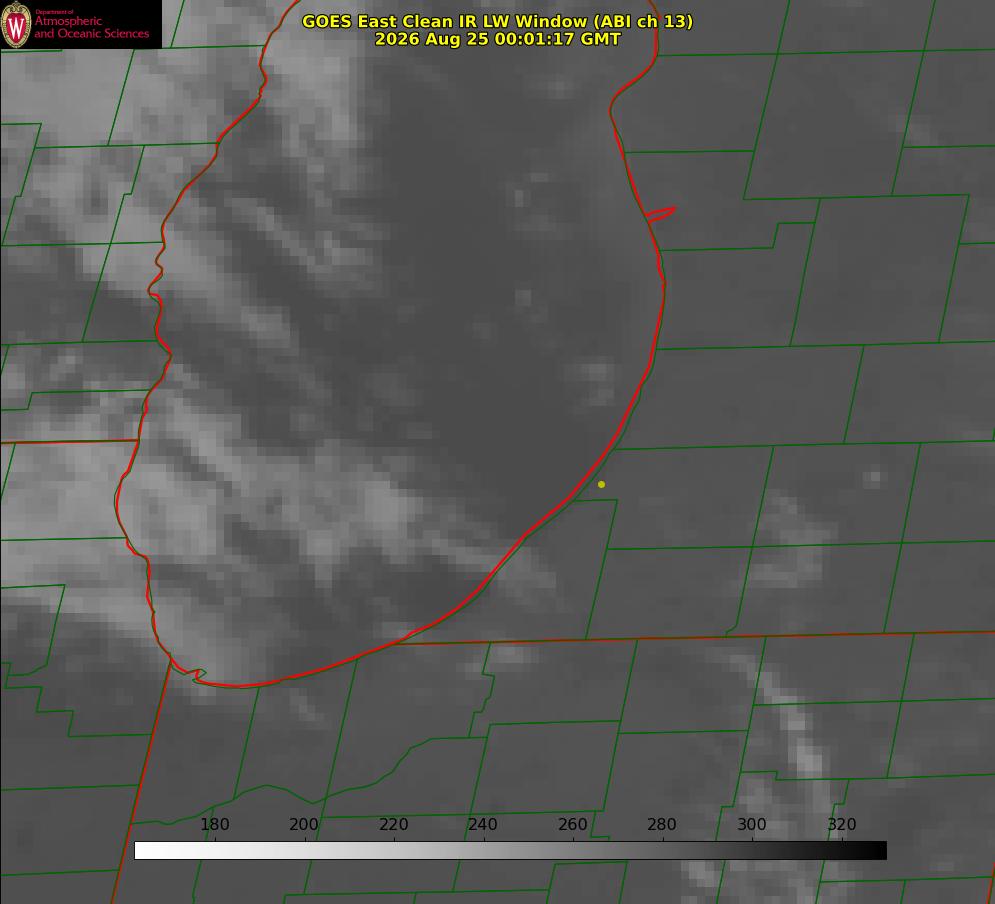Click the isolated bright pixel east of yellow dot
This screenshot has height=904, width=995.
pos(874,476)
